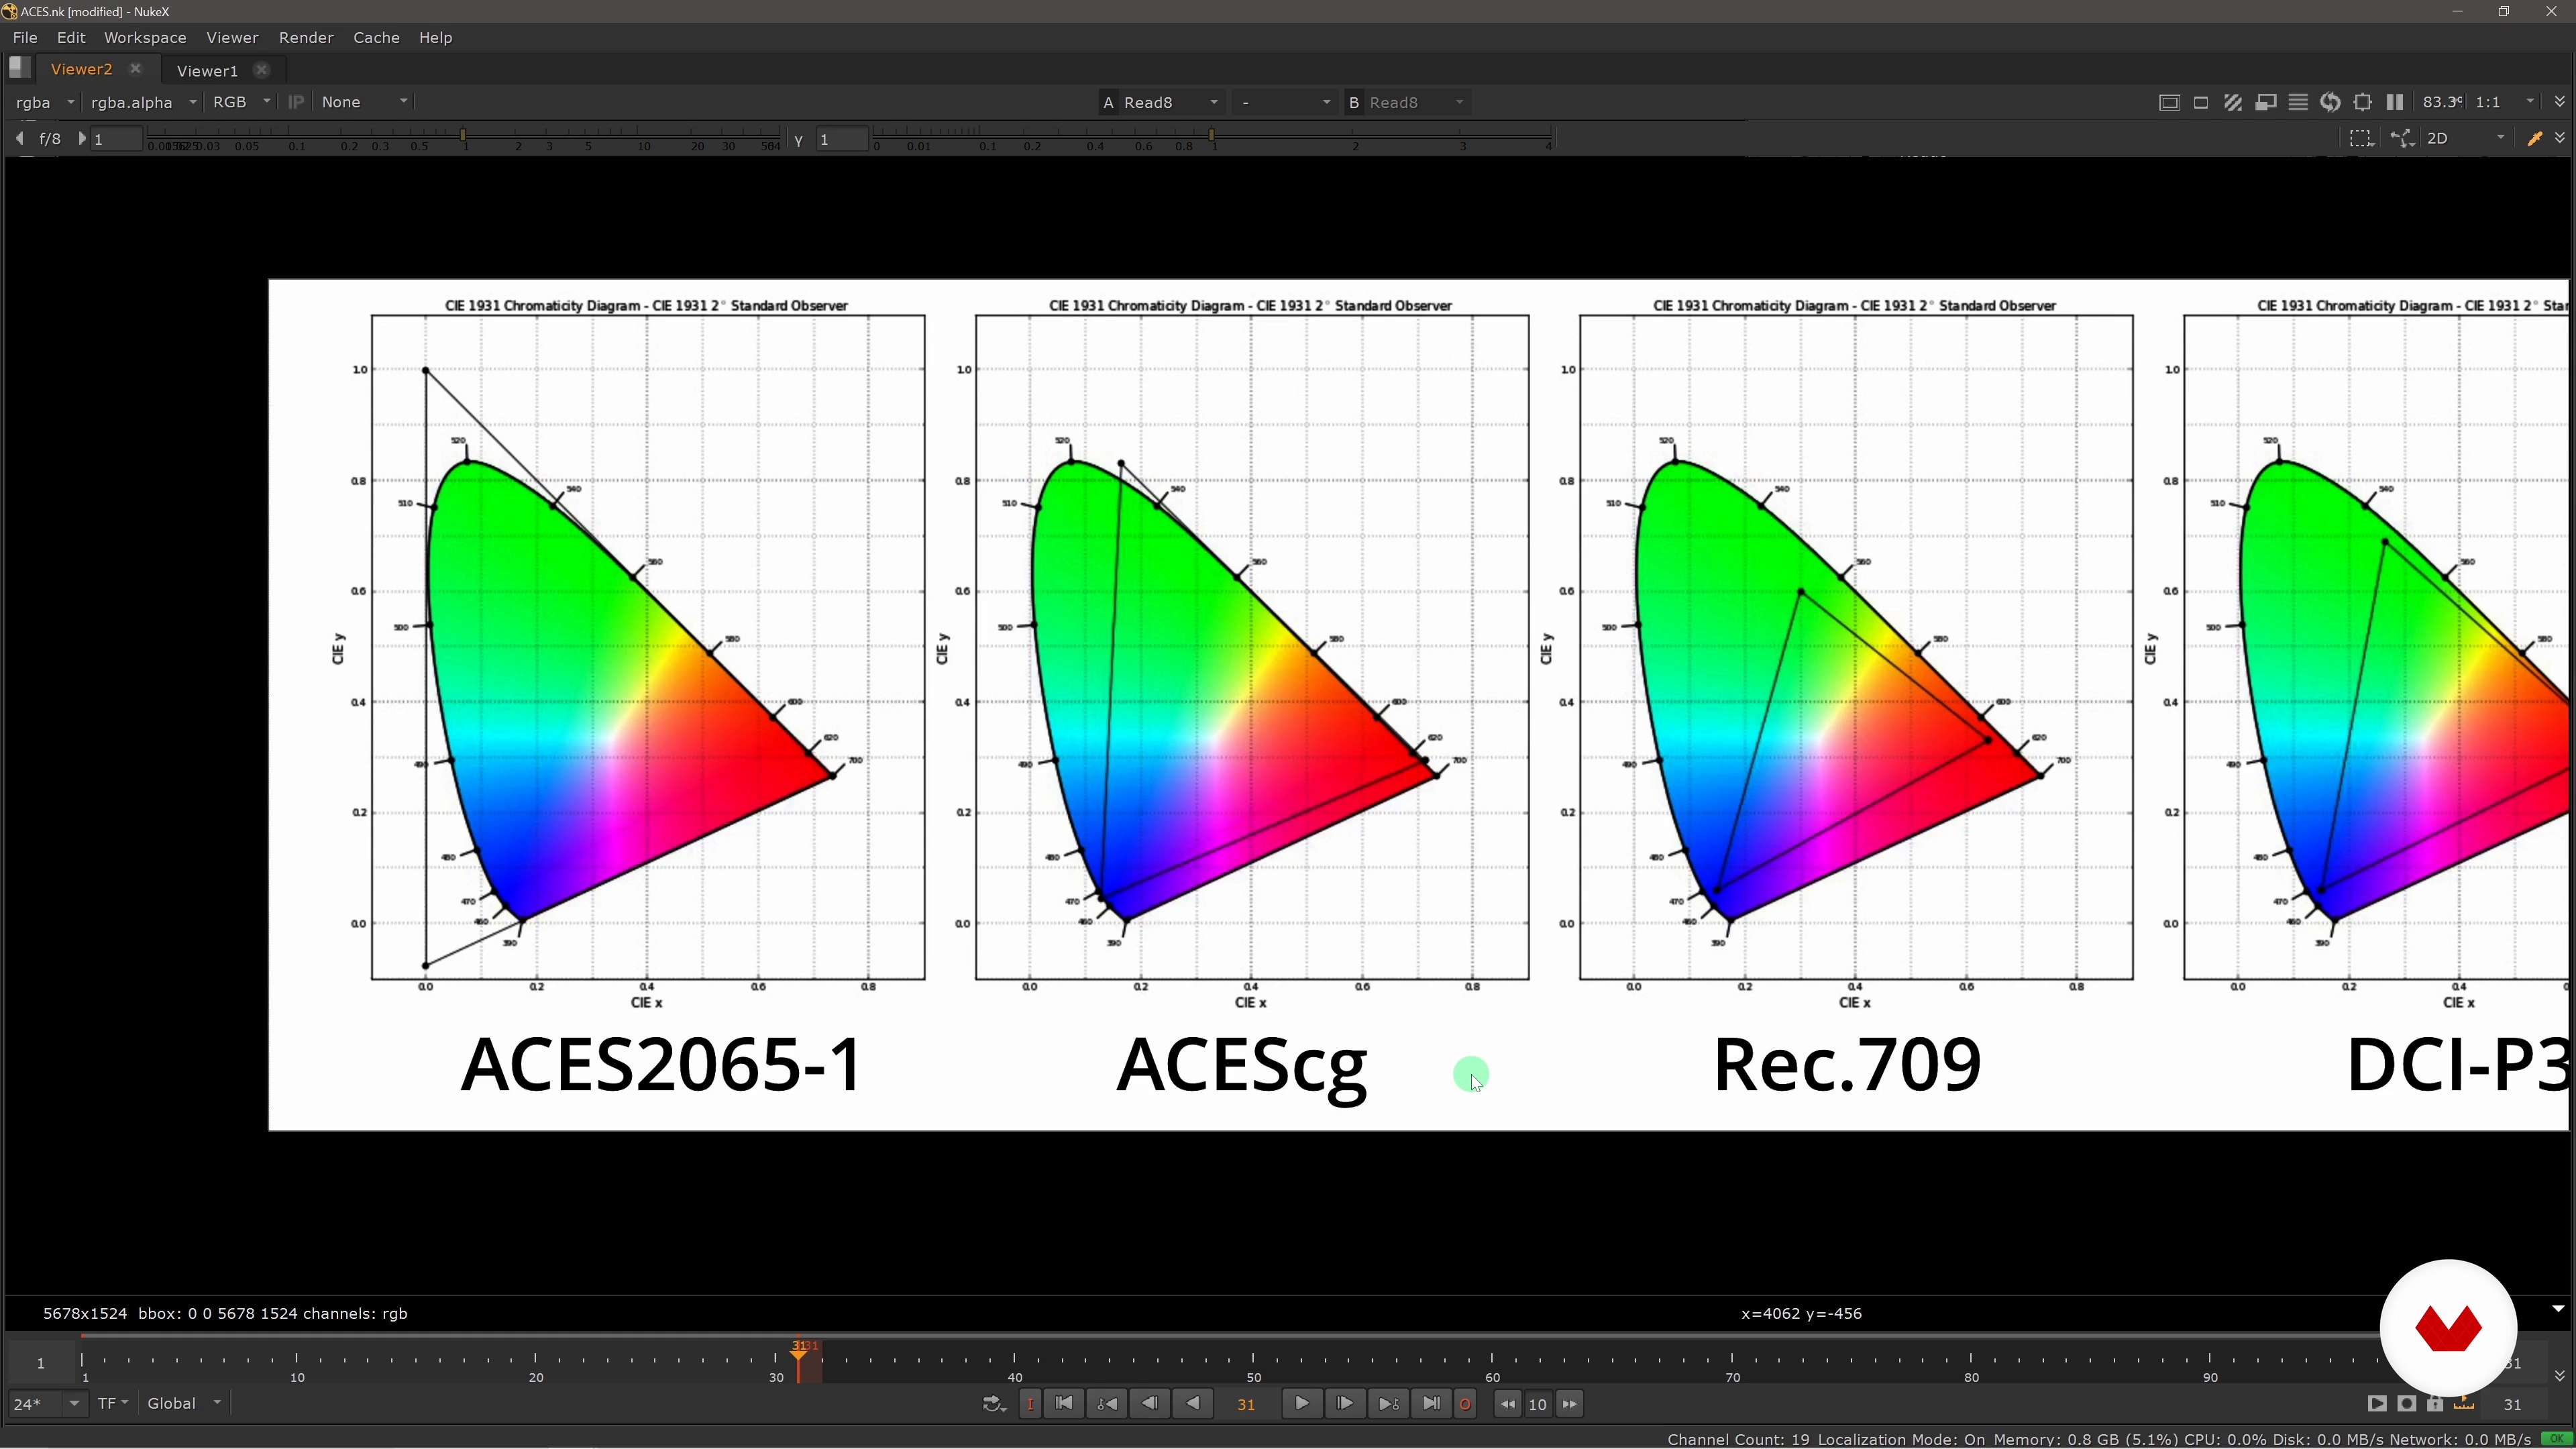
Task: Set the out point with red O
Action: pyautogui.click(x=1465, y=1404)
